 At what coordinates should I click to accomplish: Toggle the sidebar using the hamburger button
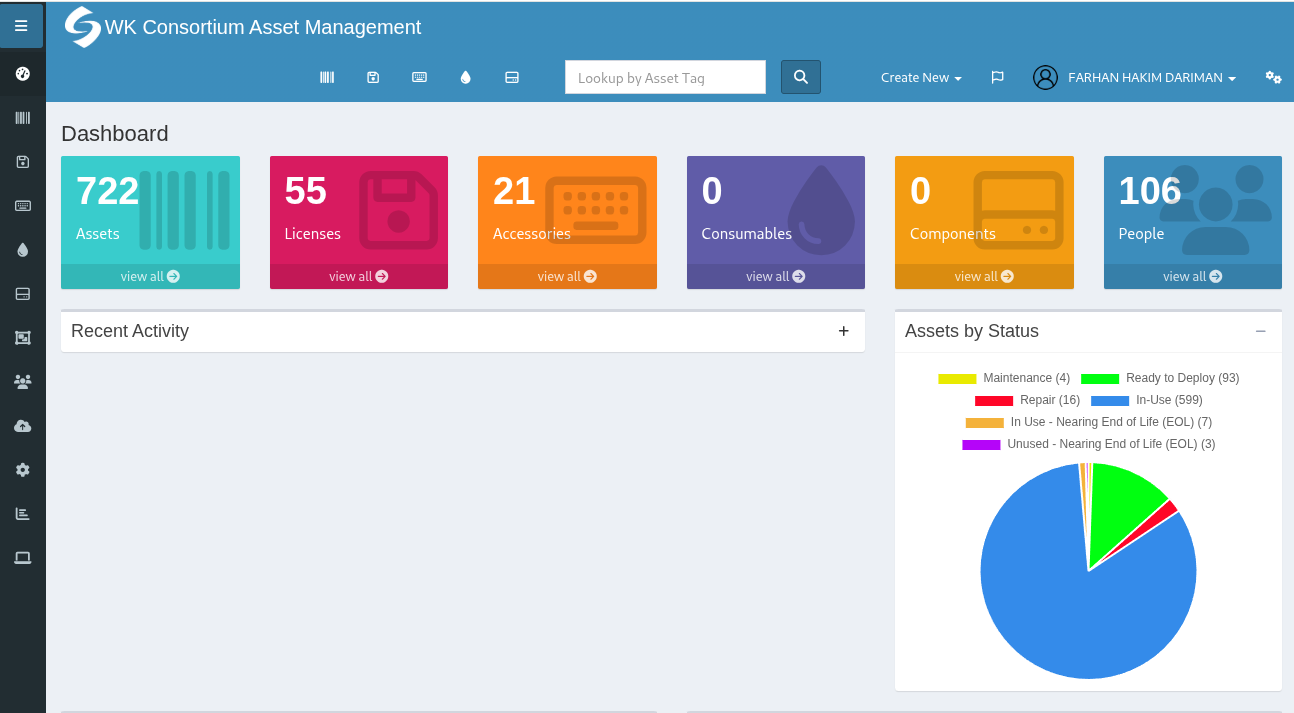[21, 26]
